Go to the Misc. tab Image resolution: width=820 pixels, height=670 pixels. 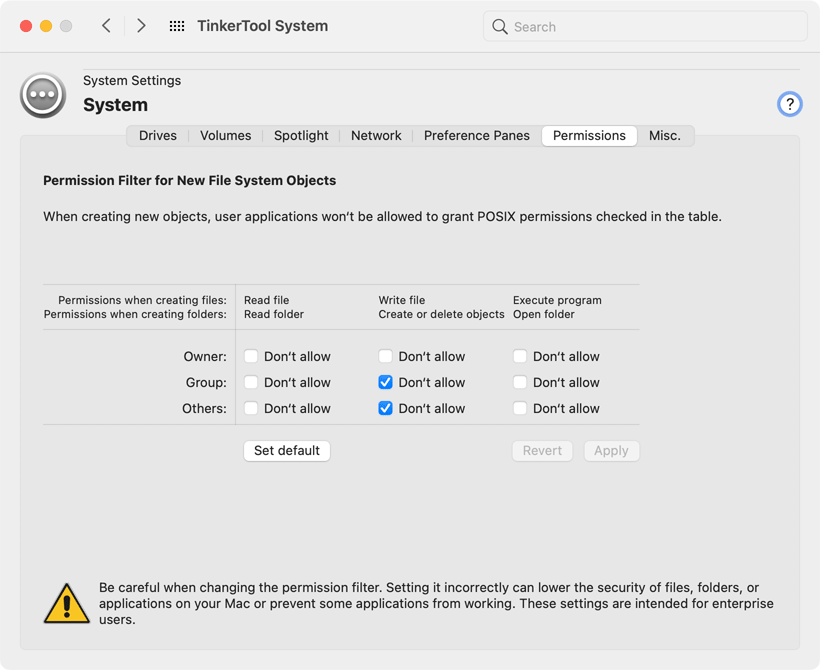tap(664, 136)
